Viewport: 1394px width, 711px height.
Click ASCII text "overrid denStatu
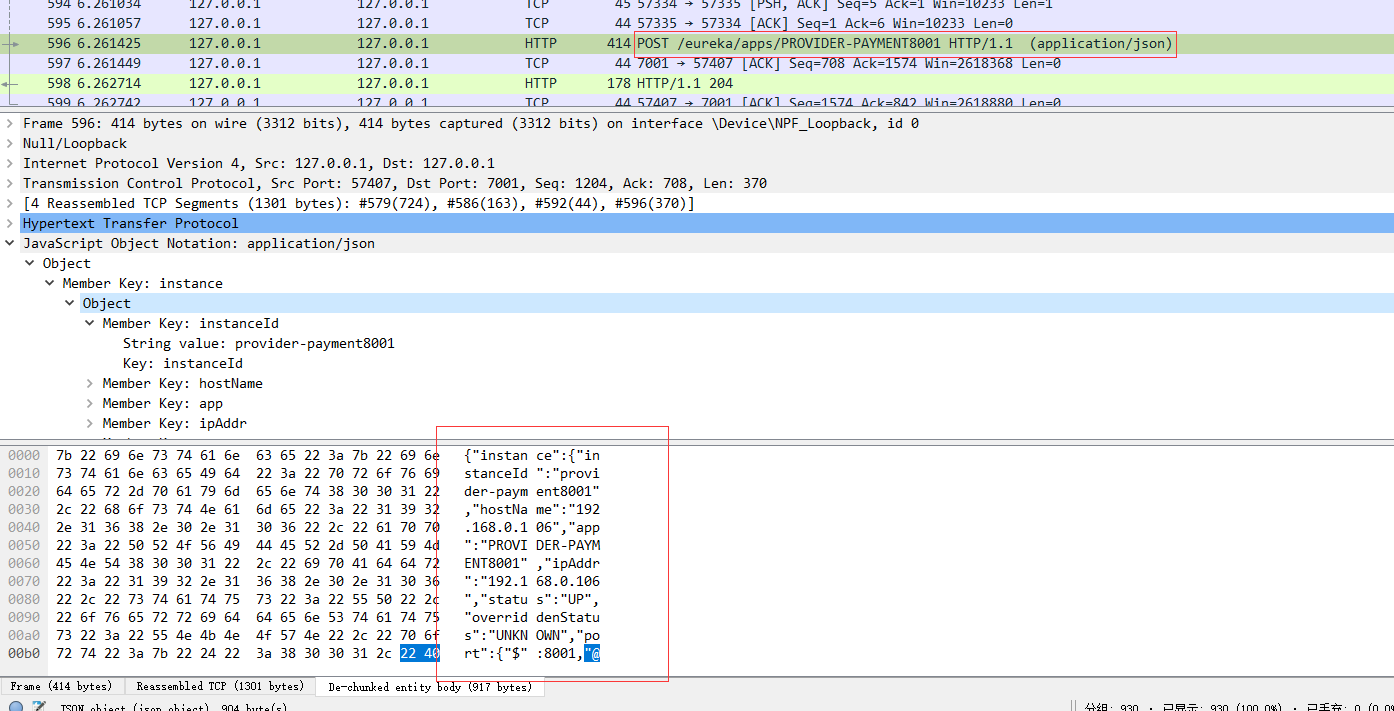532,617
